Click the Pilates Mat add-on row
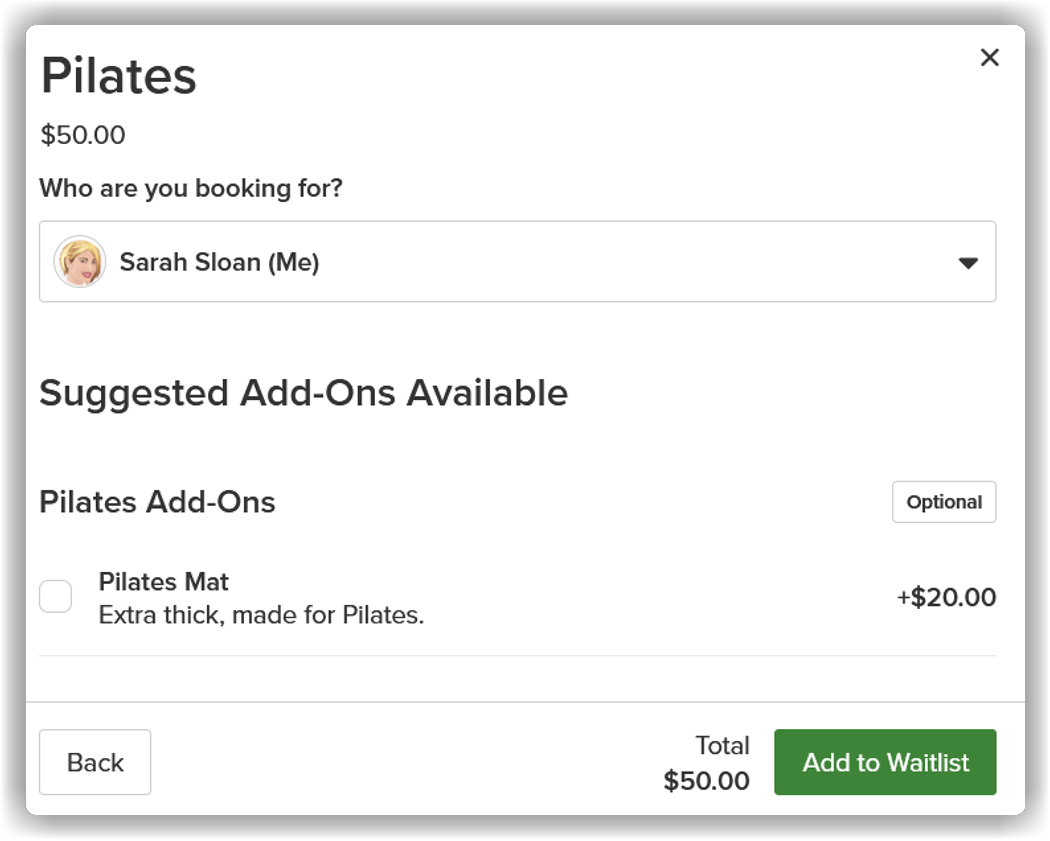 pos(517,597)
